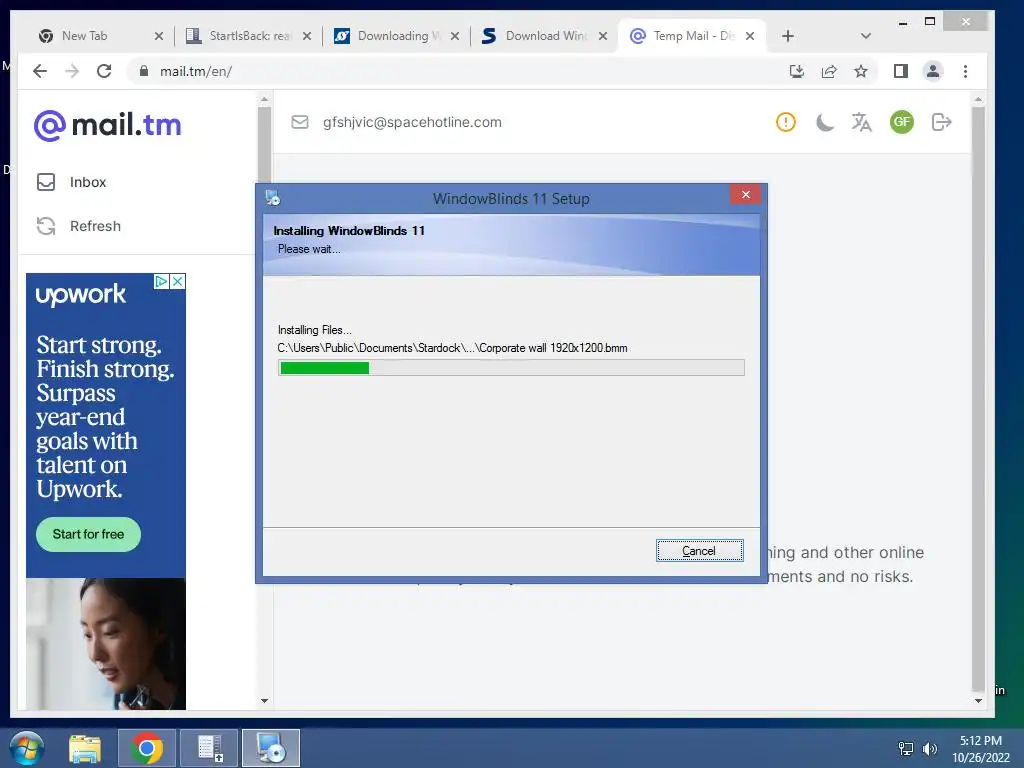
Task: Bookmark this page with star icon
Action: [861, 71]
